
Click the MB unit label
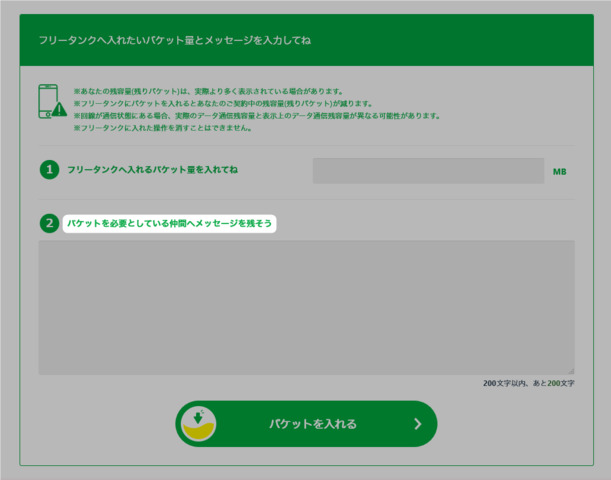(560, 171)
